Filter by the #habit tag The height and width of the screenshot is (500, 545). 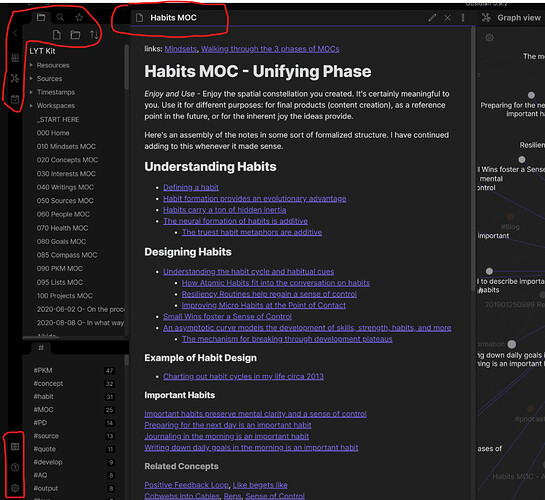point(43,396)
